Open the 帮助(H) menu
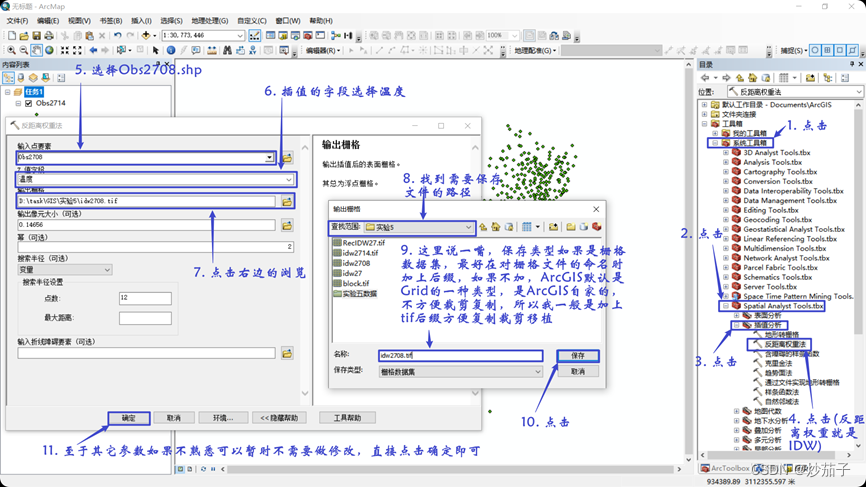This screenshot has width=866, height=487. (321, 20)
